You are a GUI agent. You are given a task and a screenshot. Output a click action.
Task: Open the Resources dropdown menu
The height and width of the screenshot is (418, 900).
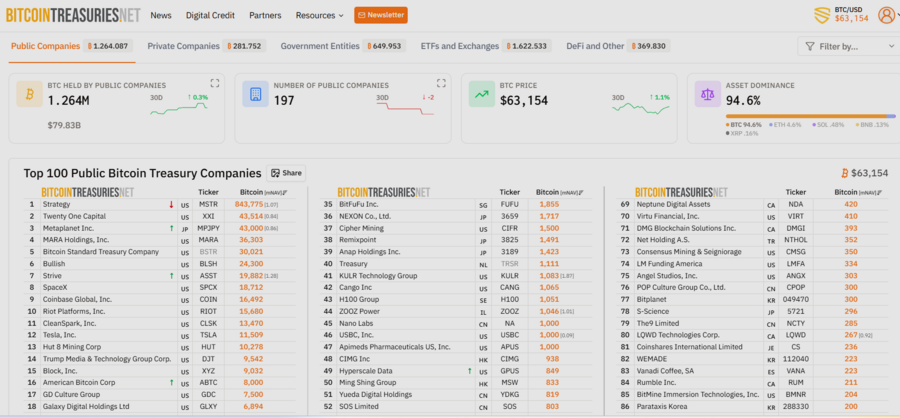click(320, 16)
